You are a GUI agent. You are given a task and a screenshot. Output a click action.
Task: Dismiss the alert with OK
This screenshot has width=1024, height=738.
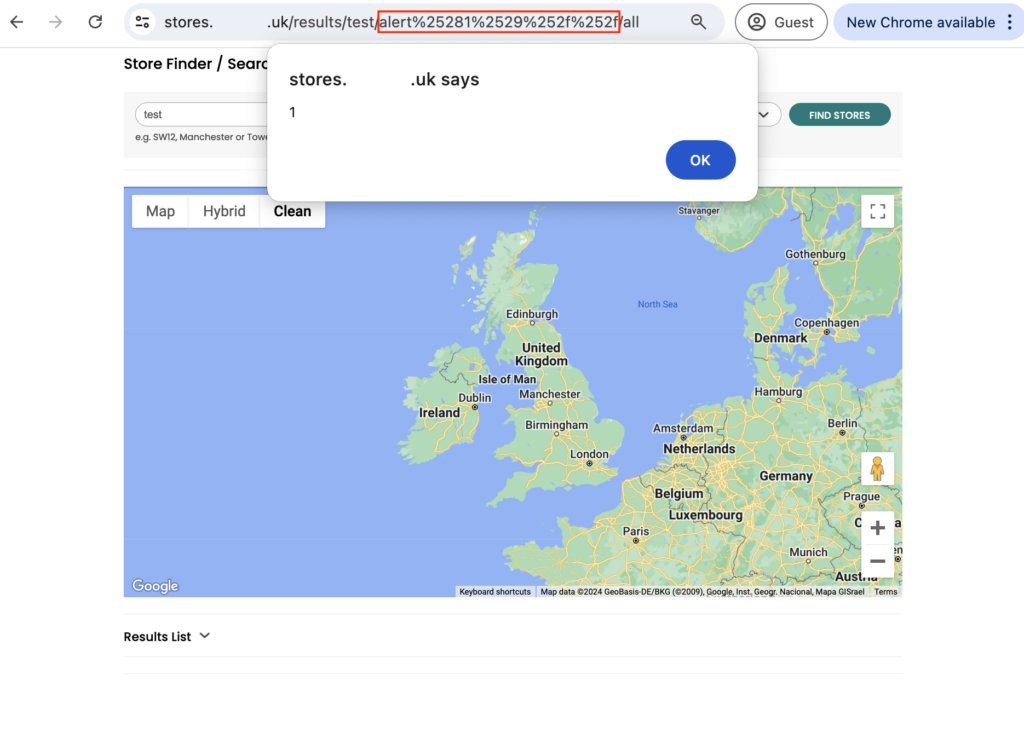[700, 160]
